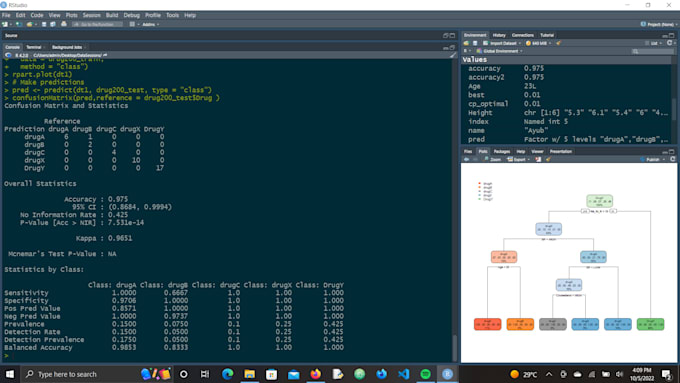
Task: Open File Explorer from the taskbar
Action: pos(249,374)
